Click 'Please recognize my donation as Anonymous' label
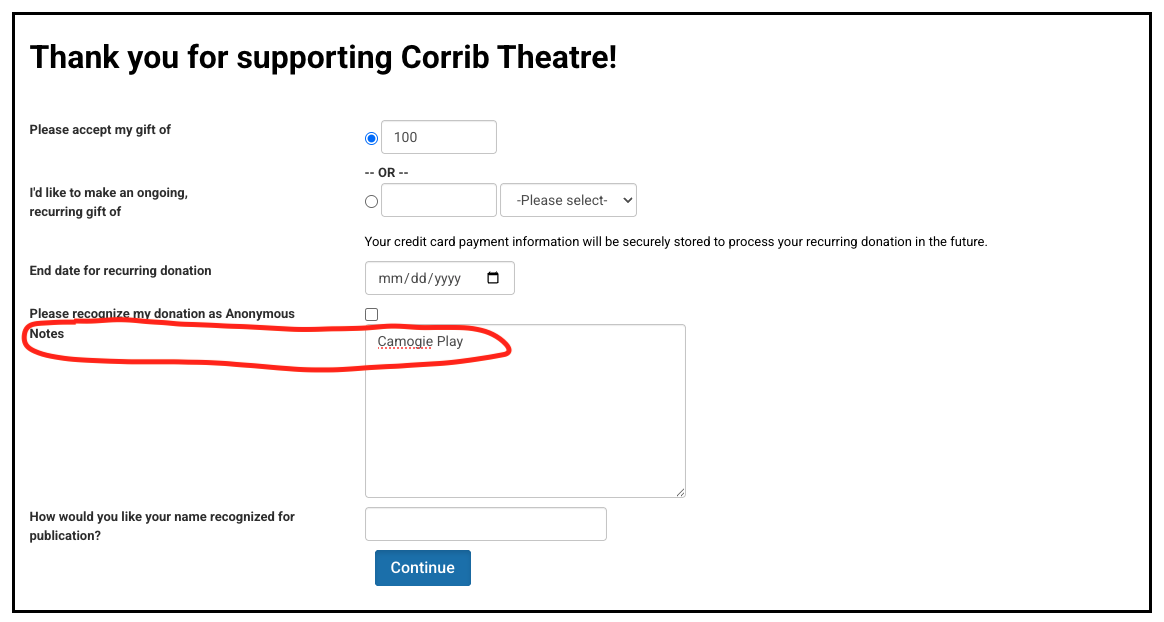 (x=162, y=314)
